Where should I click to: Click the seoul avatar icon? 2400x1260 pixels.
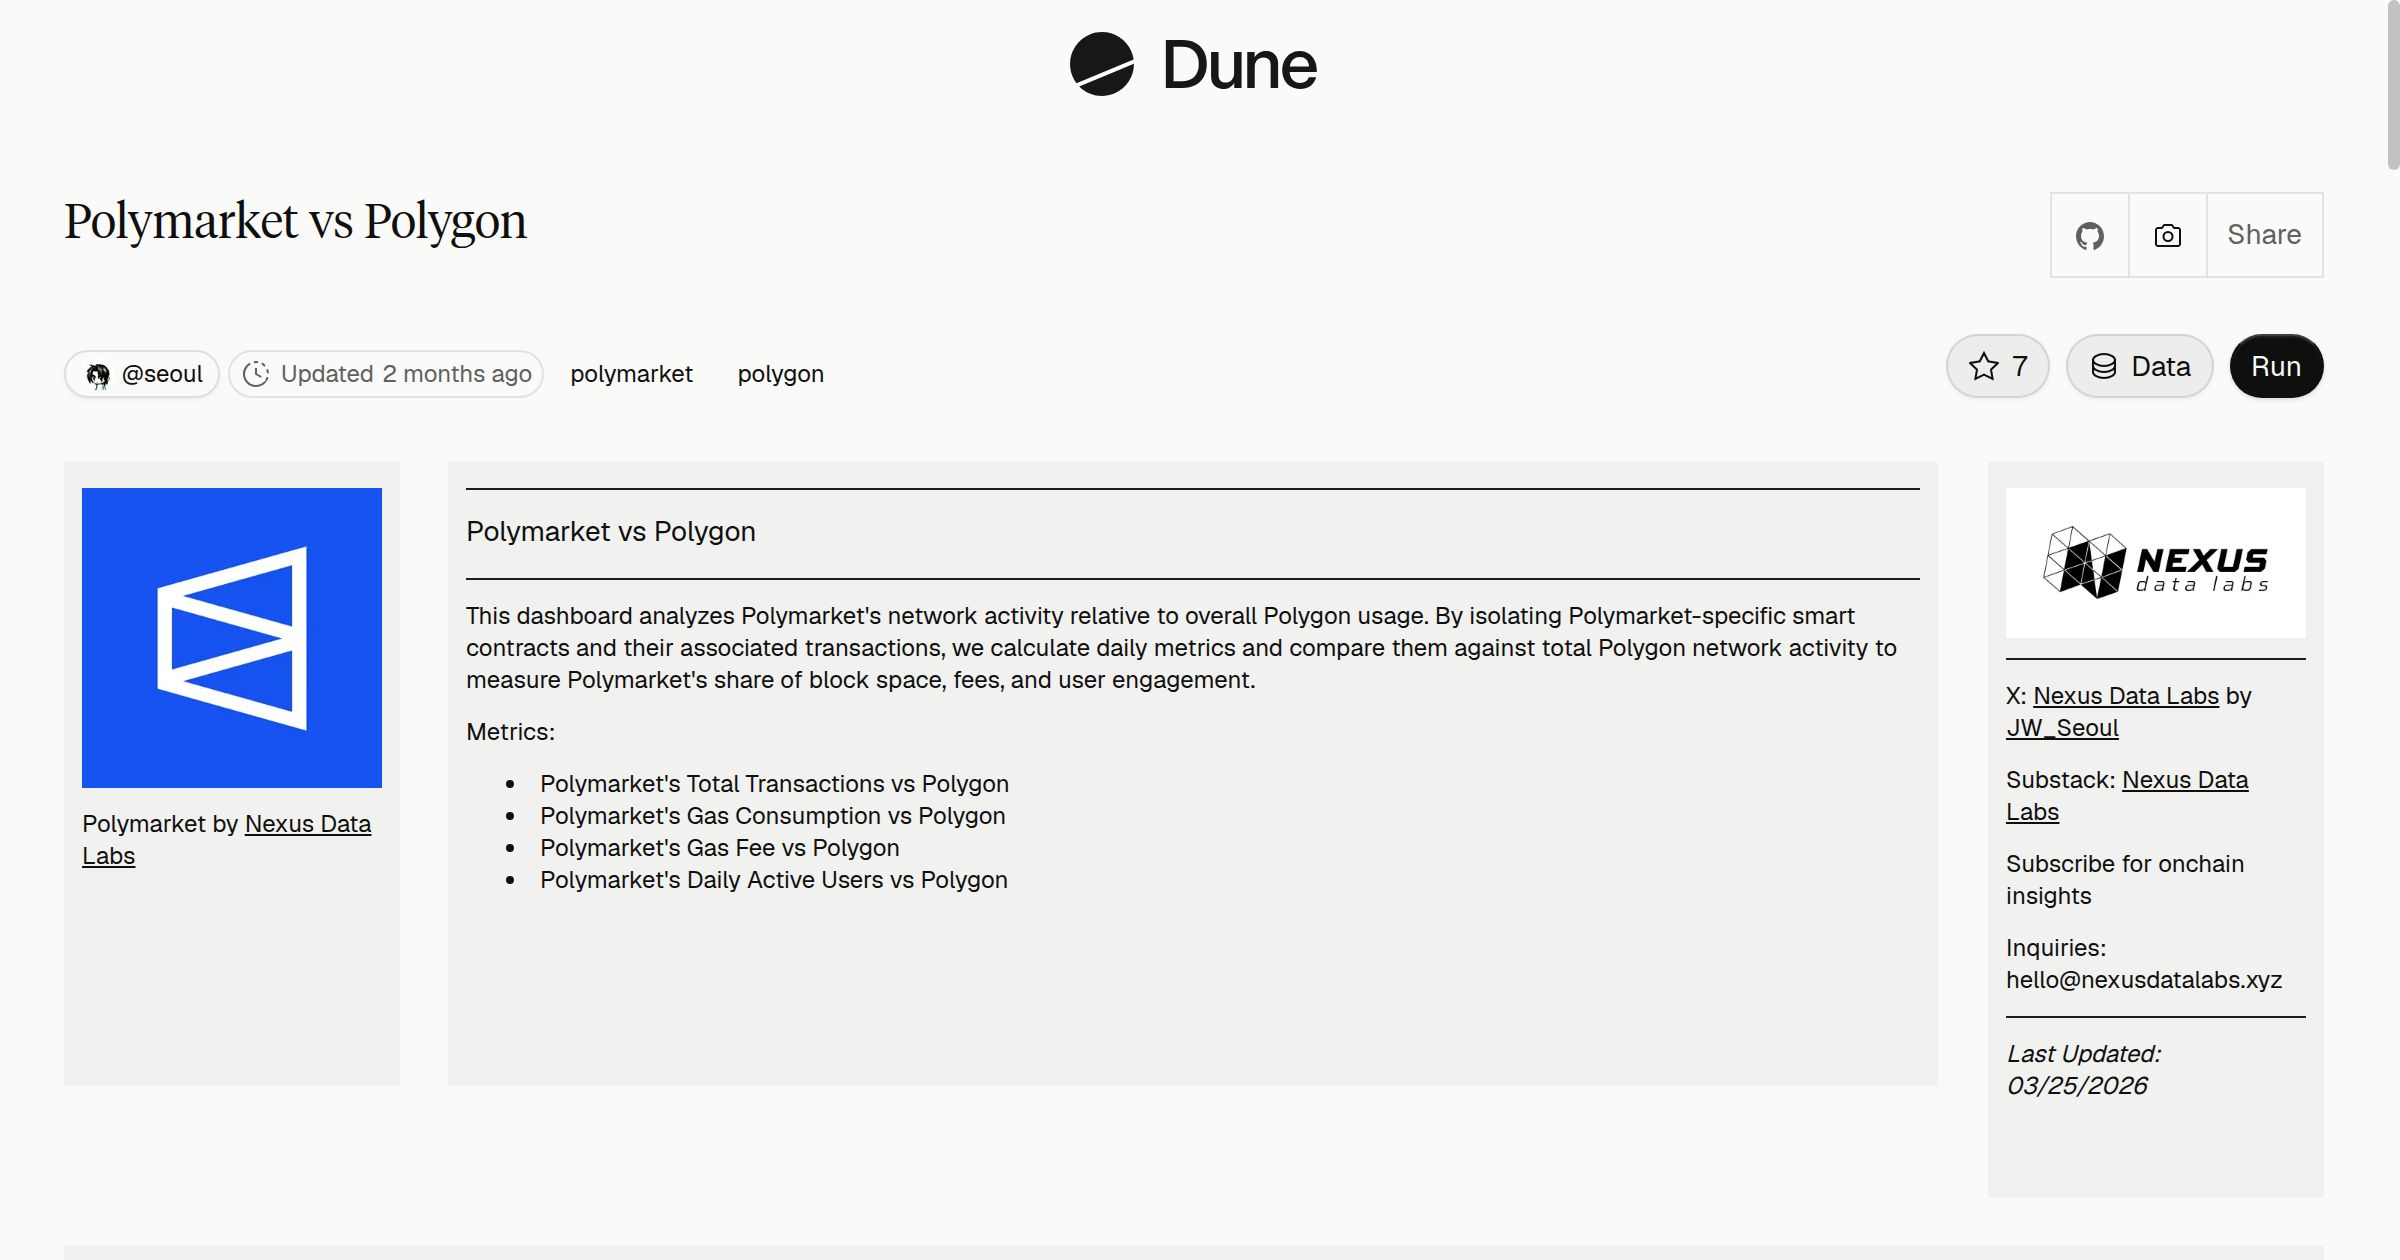click(x=98, y=375)
